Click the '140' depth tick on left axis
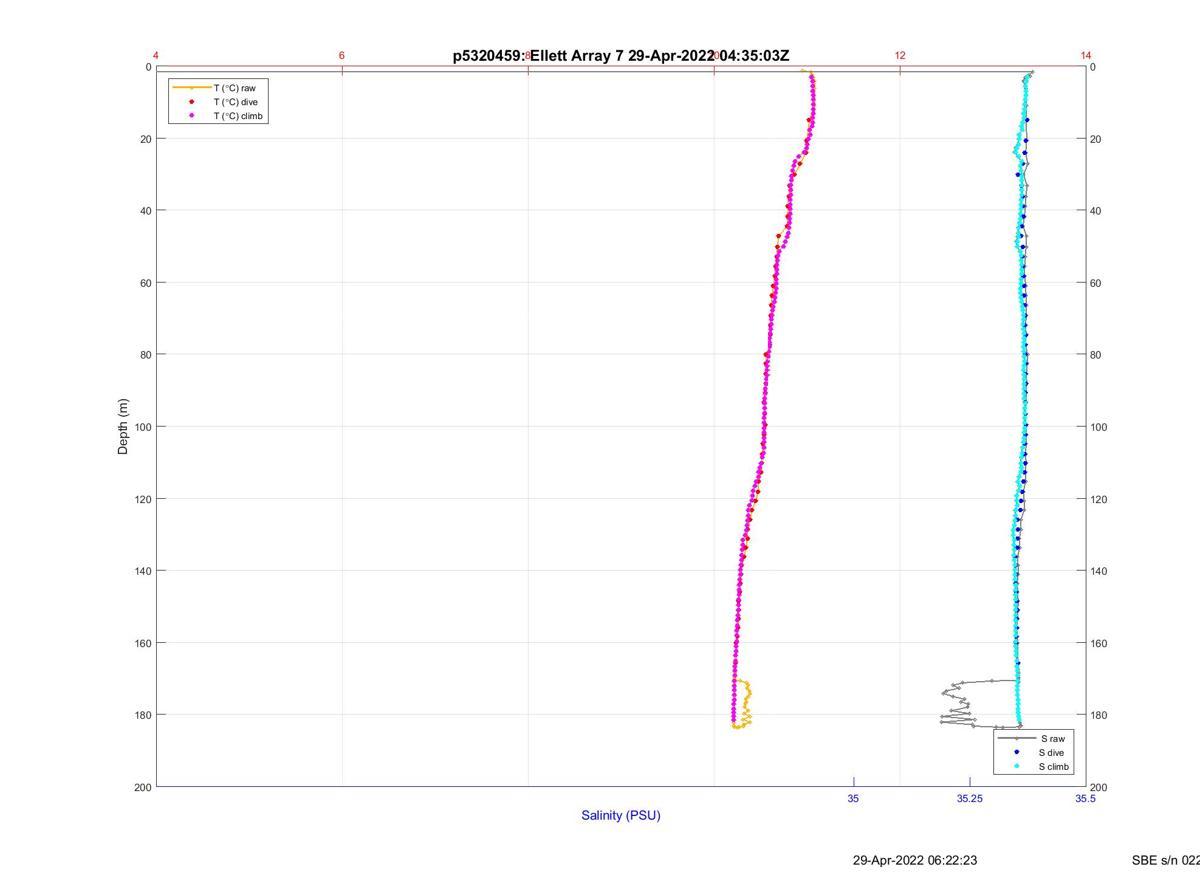The width and height of the screenshot is (1200, 885). coord(142,571)
